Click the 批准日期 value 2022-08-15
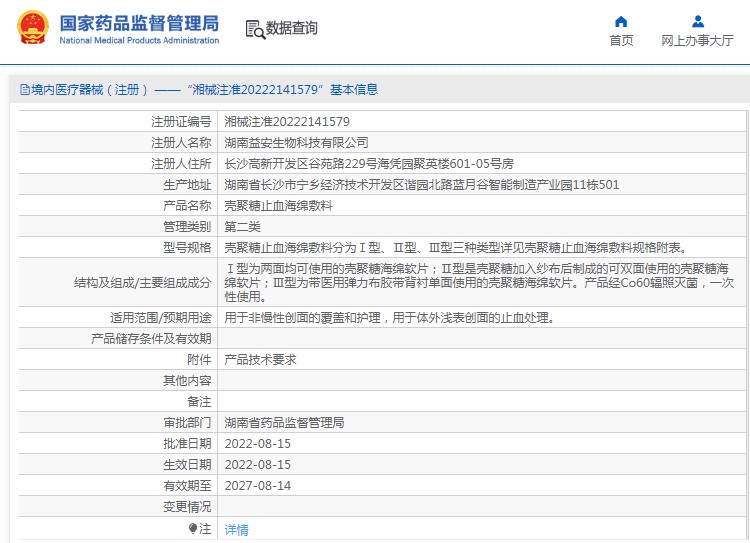This screenshot has width=750, height=543. pyautogui.click(x=257, y=443)
